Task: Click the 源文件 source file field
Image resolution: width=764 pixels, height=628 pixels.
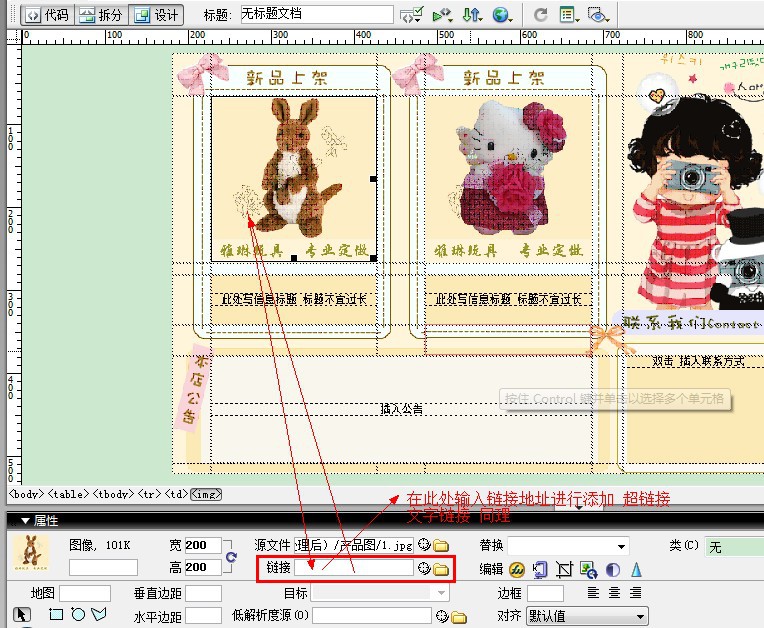Action: pyautogui.click(x=354, y=545)
